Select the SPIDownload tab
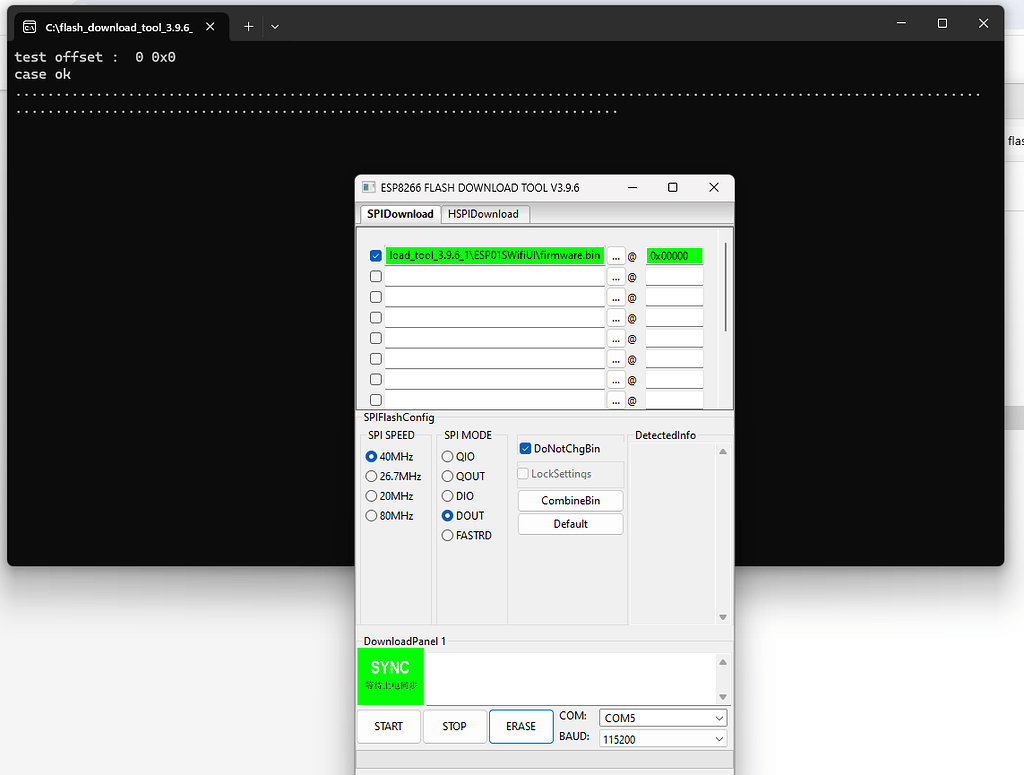 click(x=400, y=214)
